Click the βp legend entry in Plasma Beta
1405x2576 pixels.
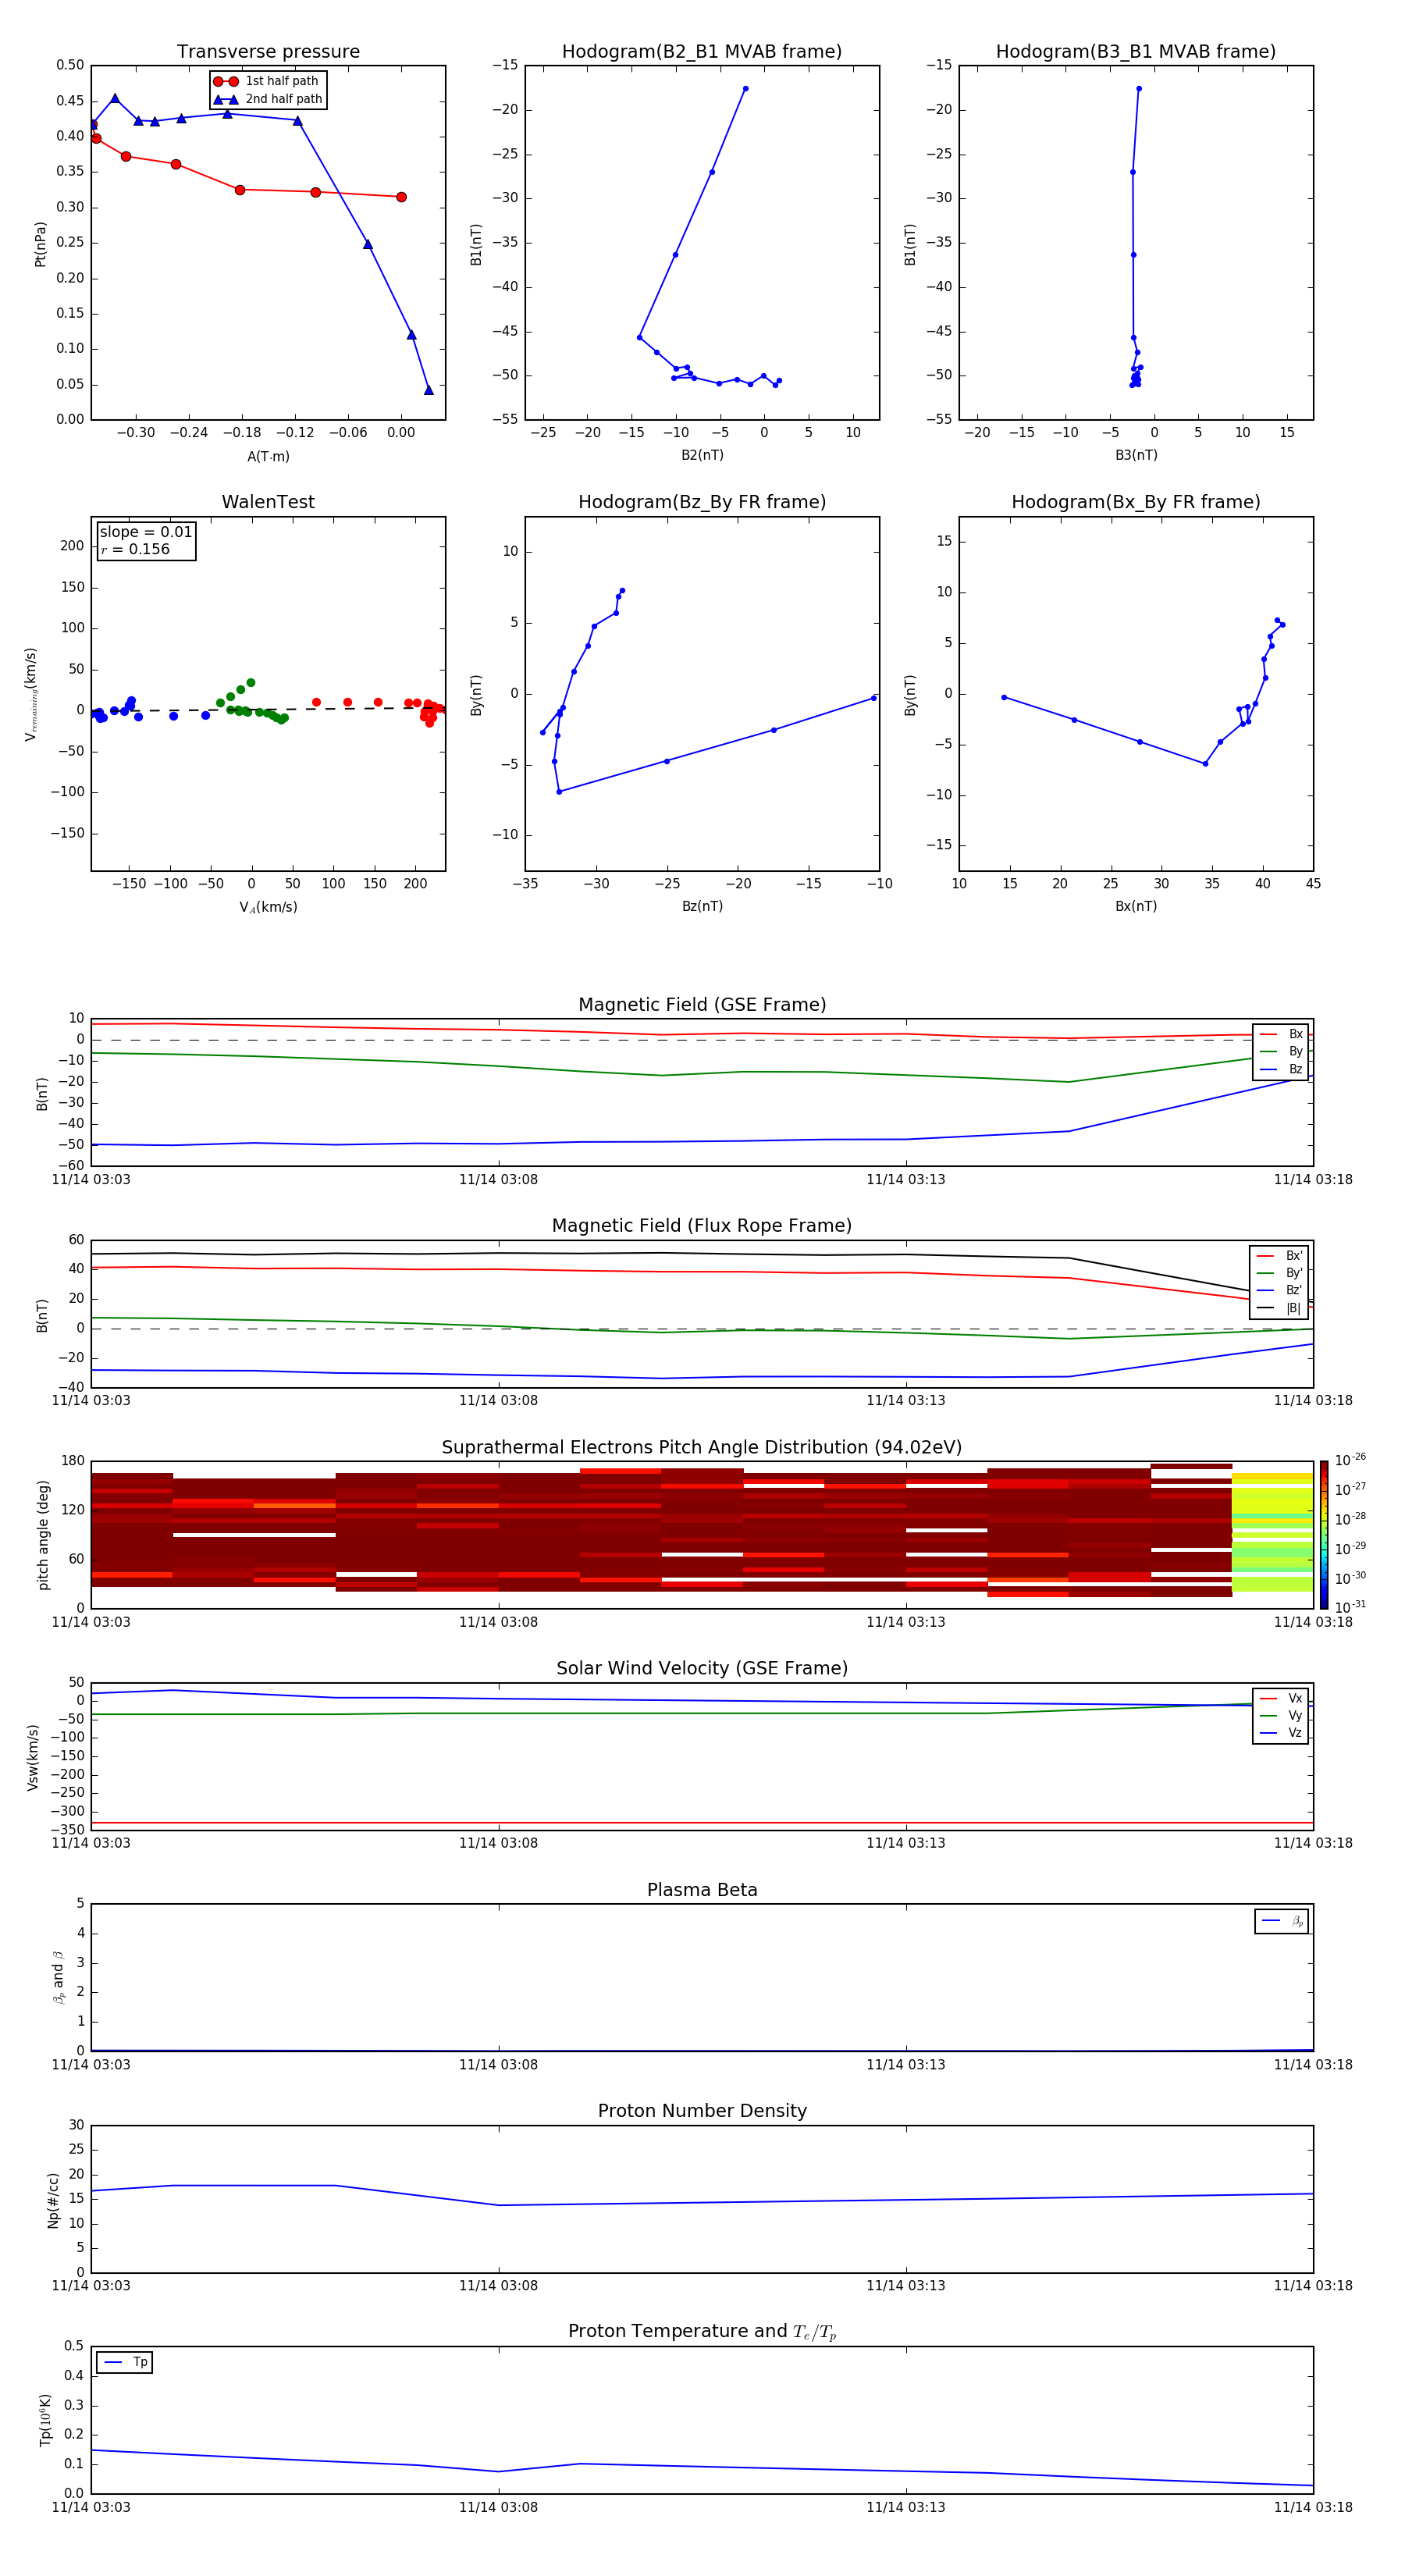point(1282,1921)
